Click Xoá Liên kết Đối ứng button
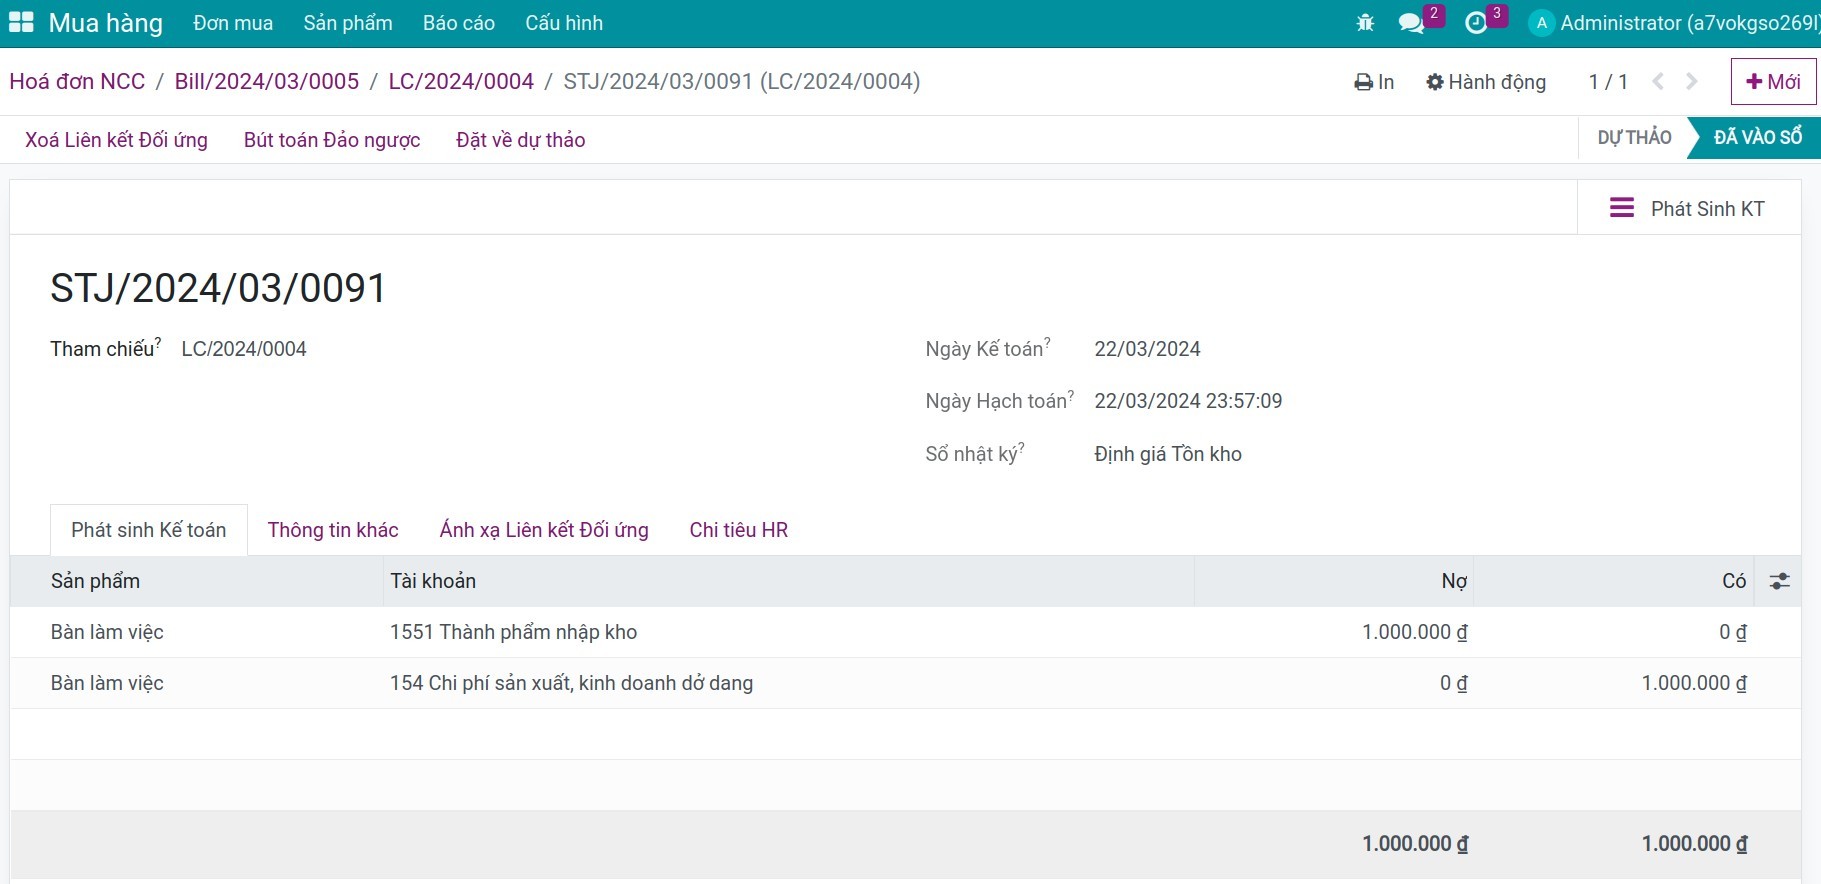 click(116, 140)
